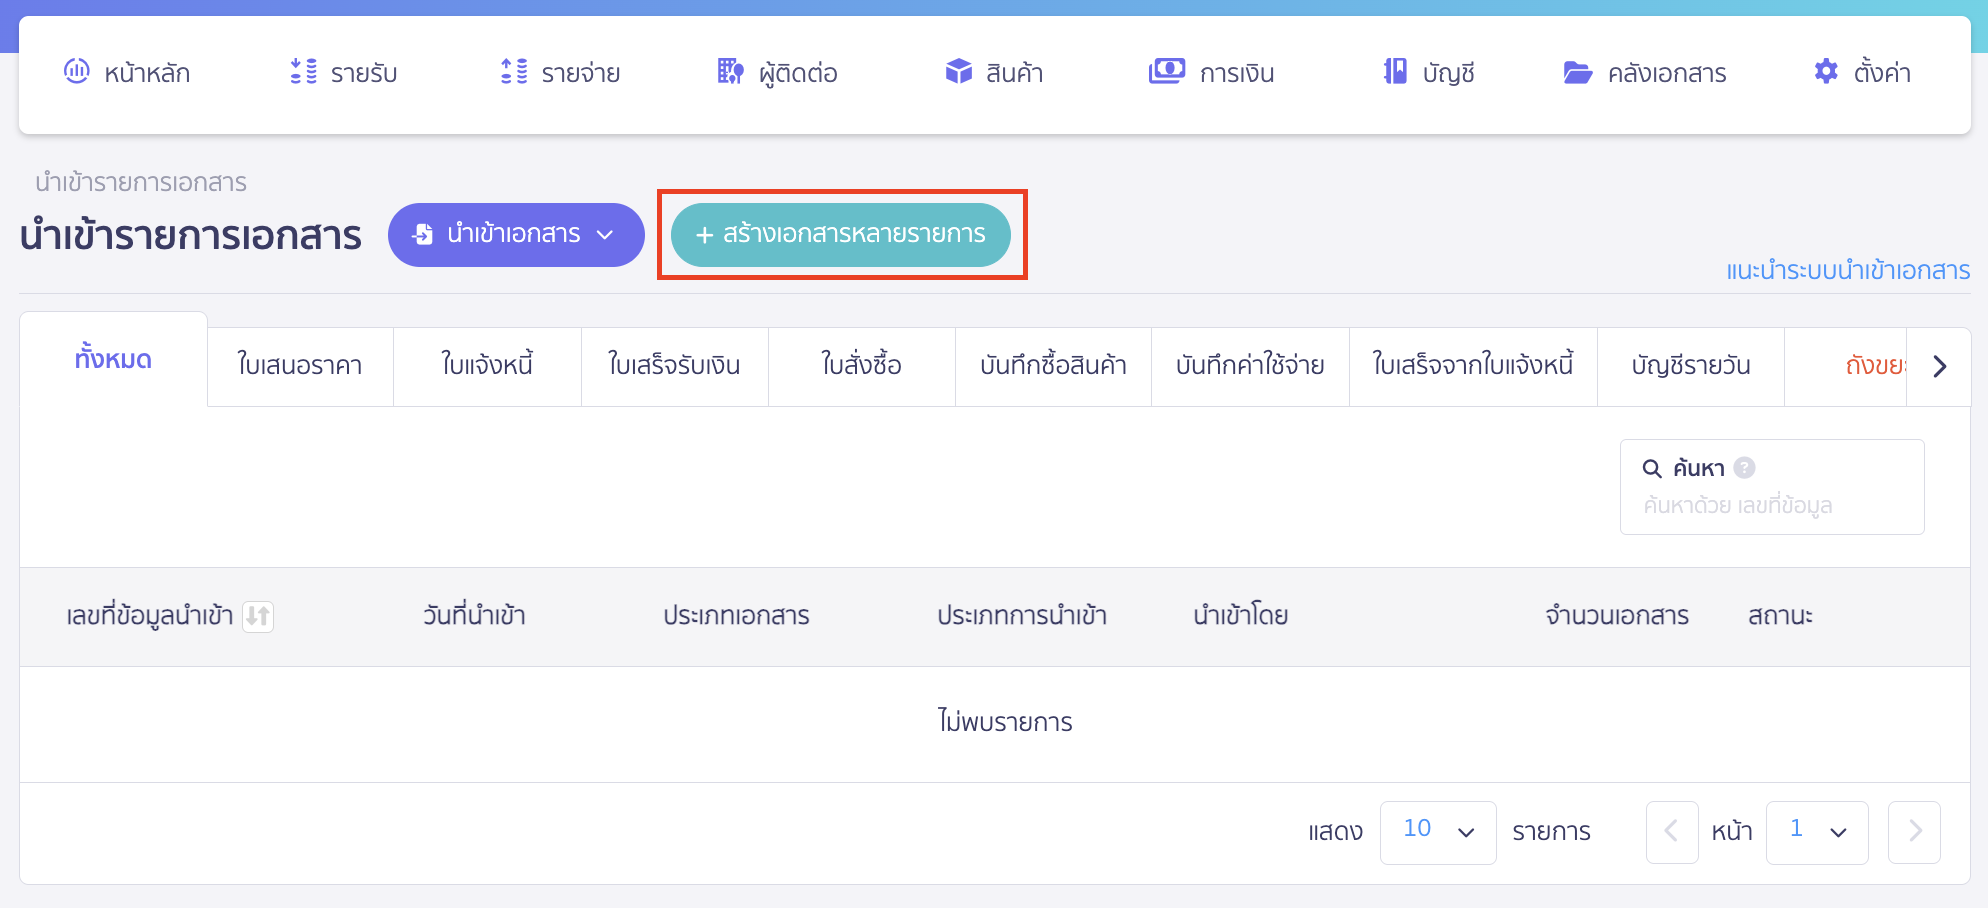Click the สร้างเอกสารหลายรายการ button
The width and height of the screenshot is (1988, 908).
841,234
